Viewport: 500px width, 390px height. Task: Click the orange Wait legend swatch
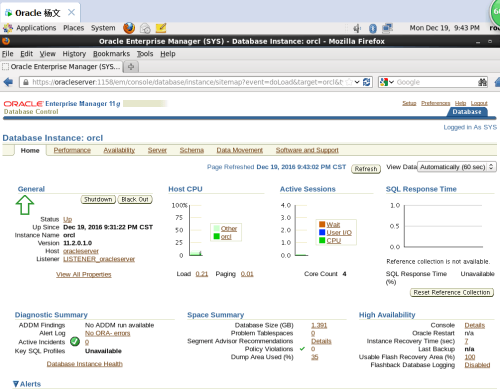[322, 224]
